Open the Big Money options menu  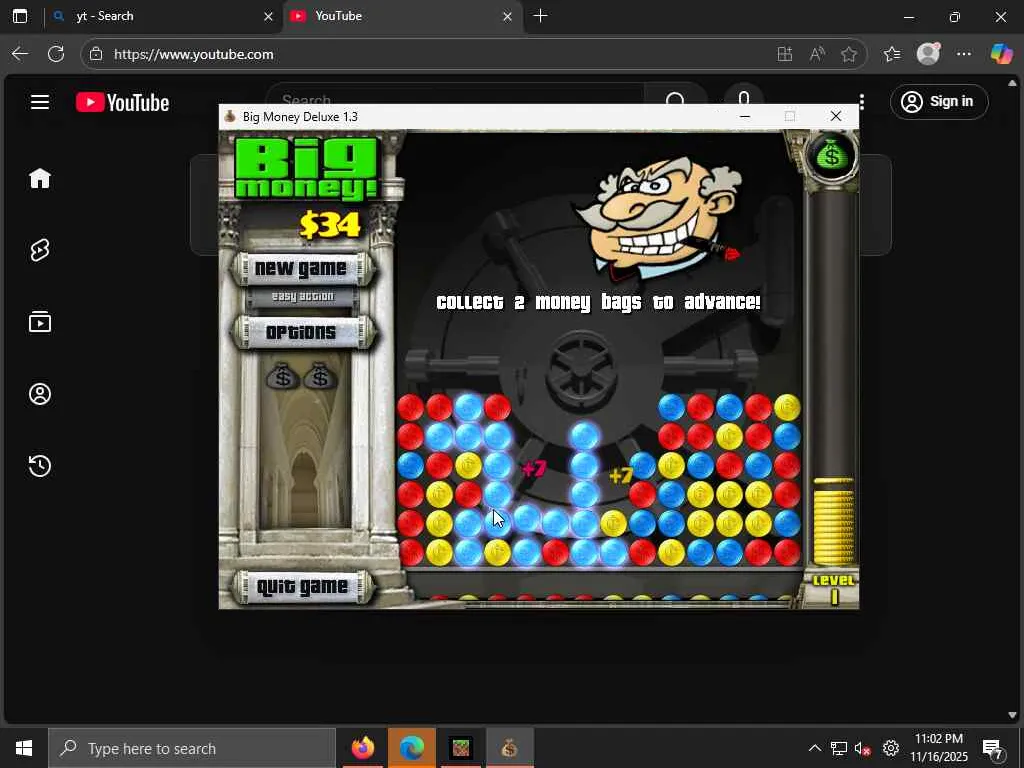point(301,332)
